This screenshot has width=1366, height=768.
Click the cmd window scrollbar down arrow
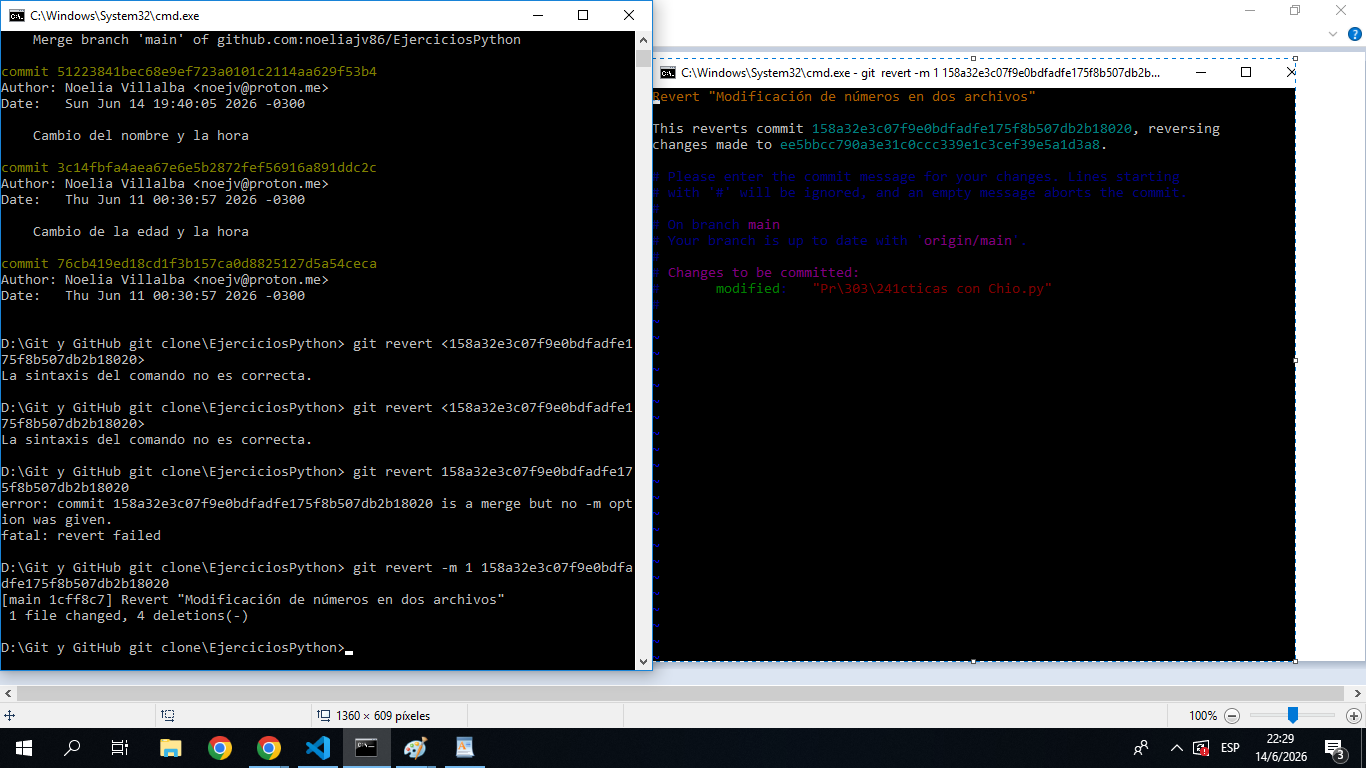643,661
